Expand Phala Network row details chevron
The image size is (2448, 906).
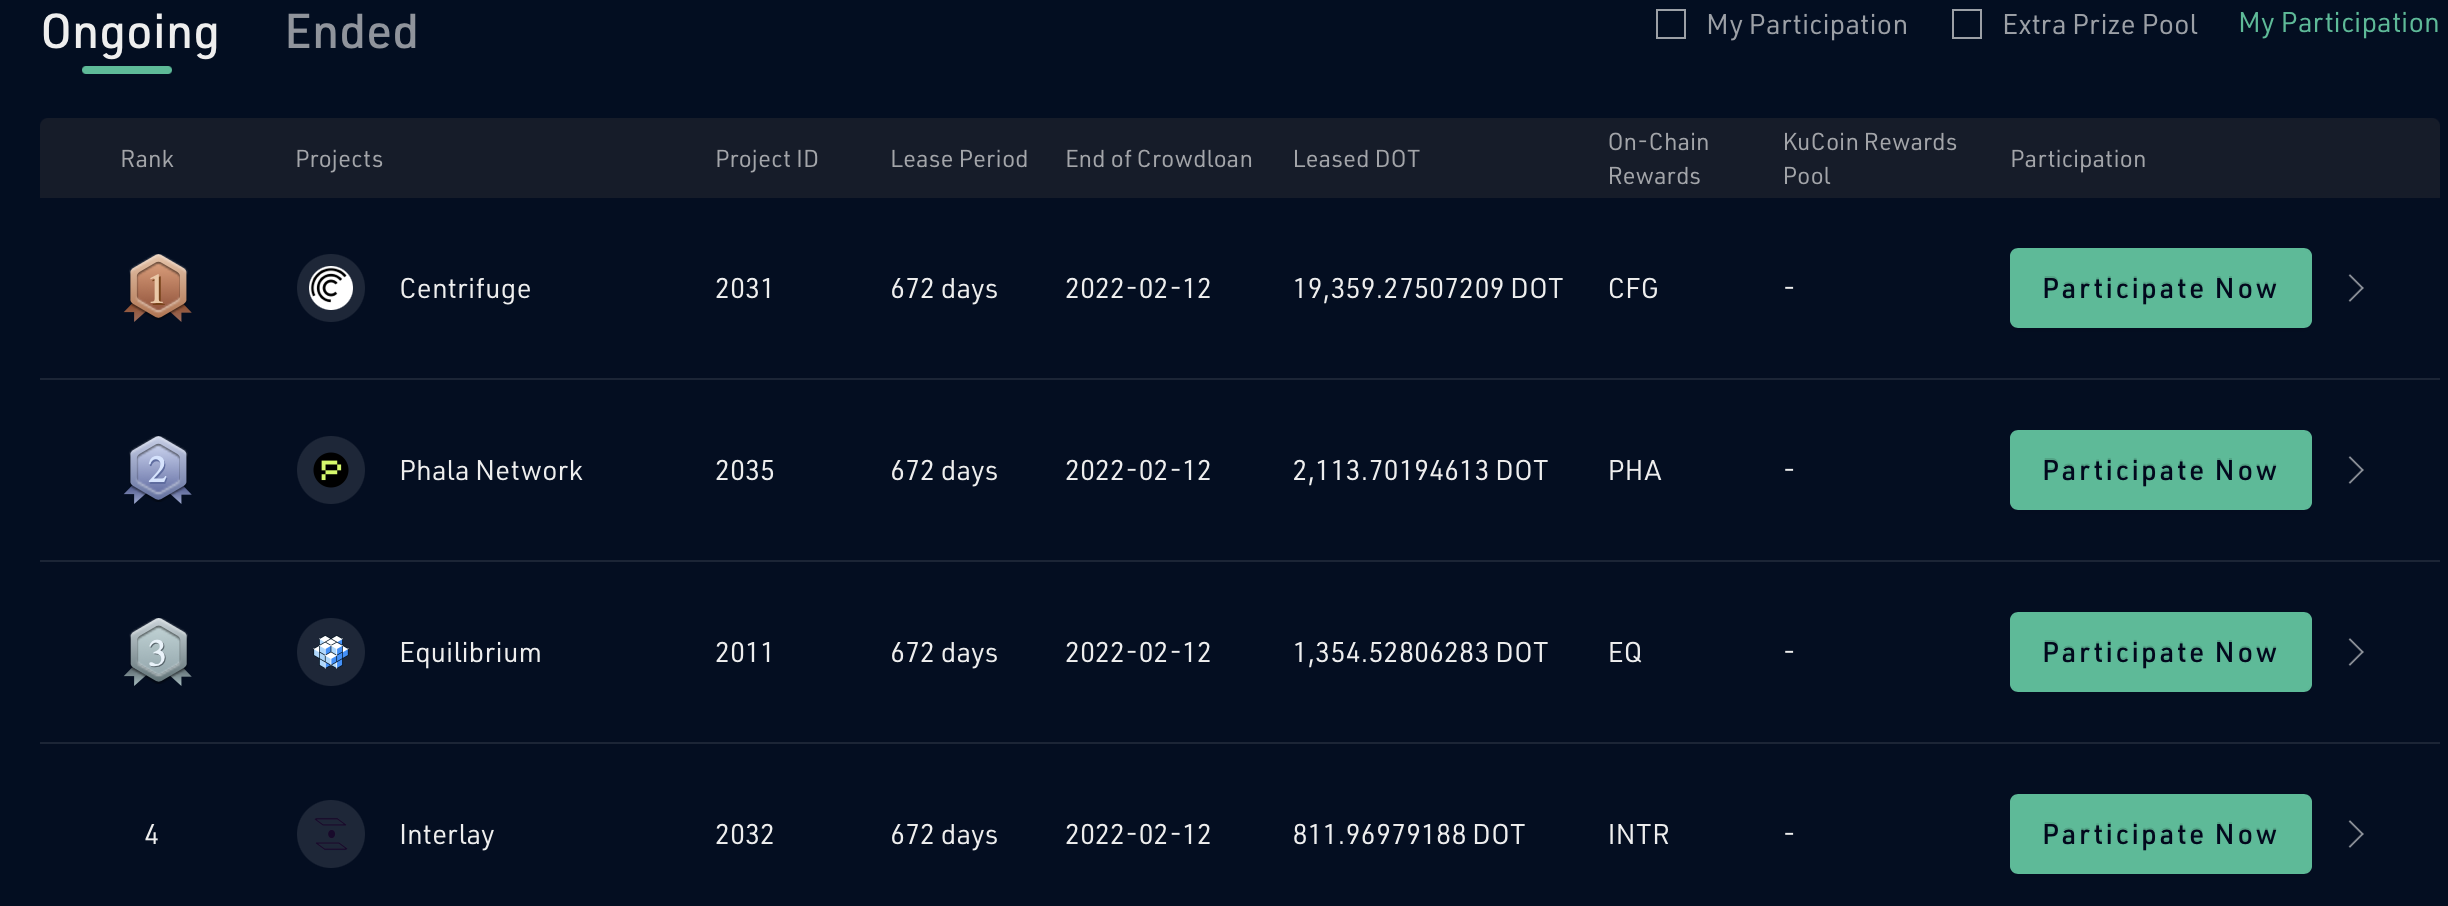[x=2356, y=470]
